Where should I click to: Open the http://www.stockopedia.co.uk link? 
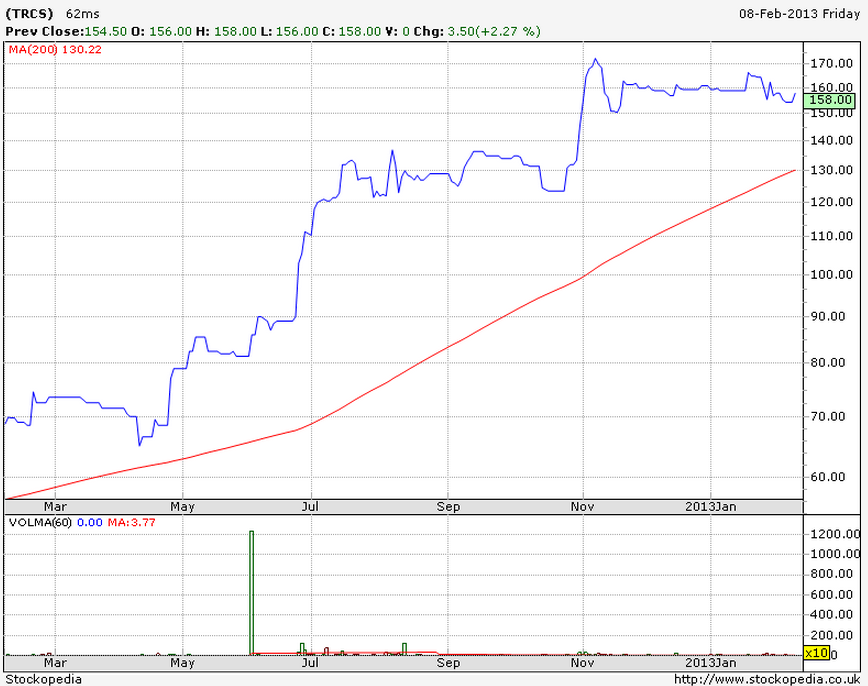(767, 679)
